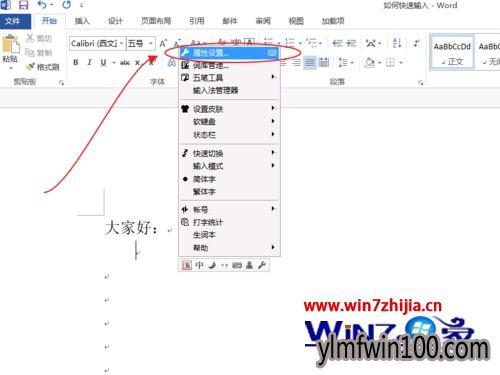Expand the 状态栏 submenu
The height and width of the screenshot is (375, 500).
click(x=229, y=135)
